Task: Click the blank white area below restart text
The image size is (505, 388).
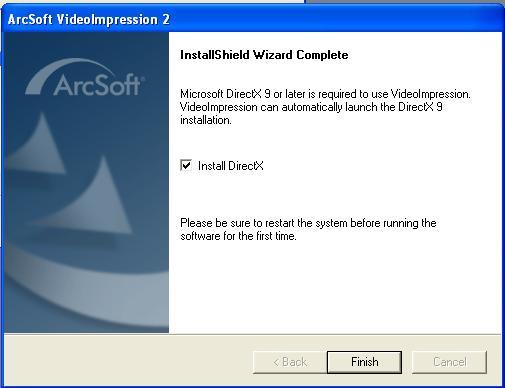Action: tap(335, 287)
